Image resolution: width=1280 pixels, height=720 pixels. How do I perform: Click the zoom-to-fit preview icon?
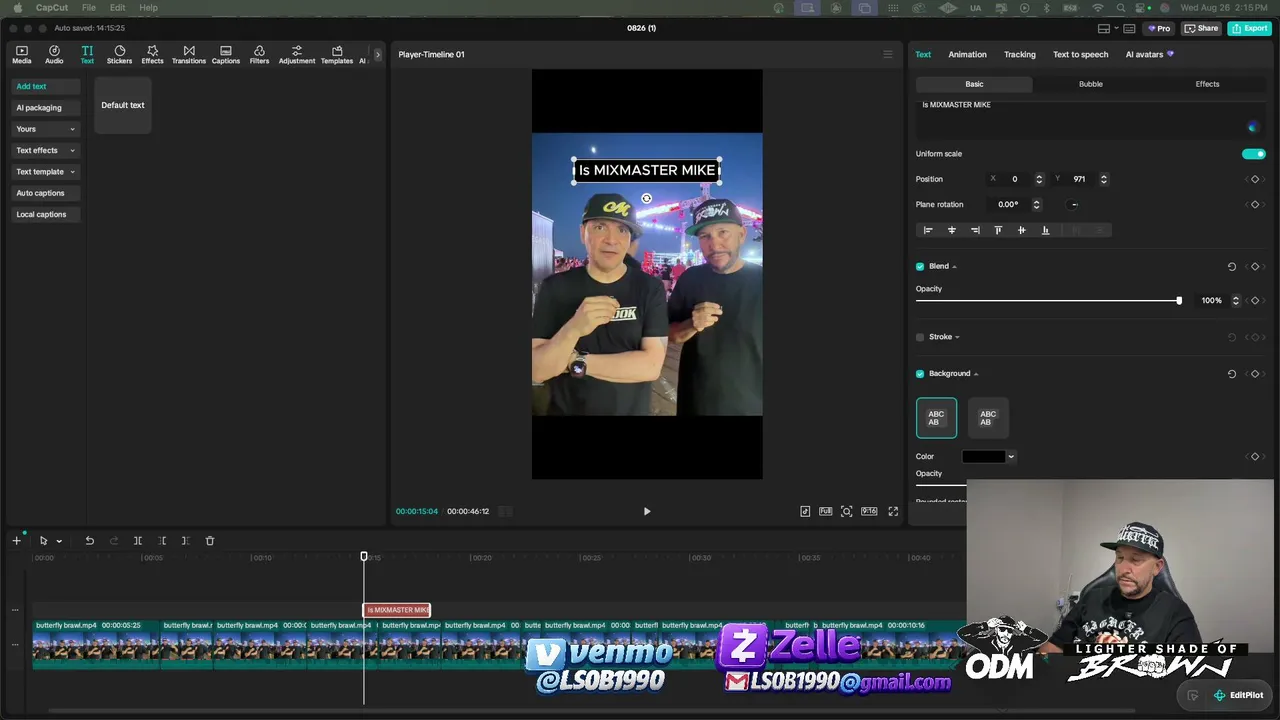pyautogui.click(x=847, y=511)
